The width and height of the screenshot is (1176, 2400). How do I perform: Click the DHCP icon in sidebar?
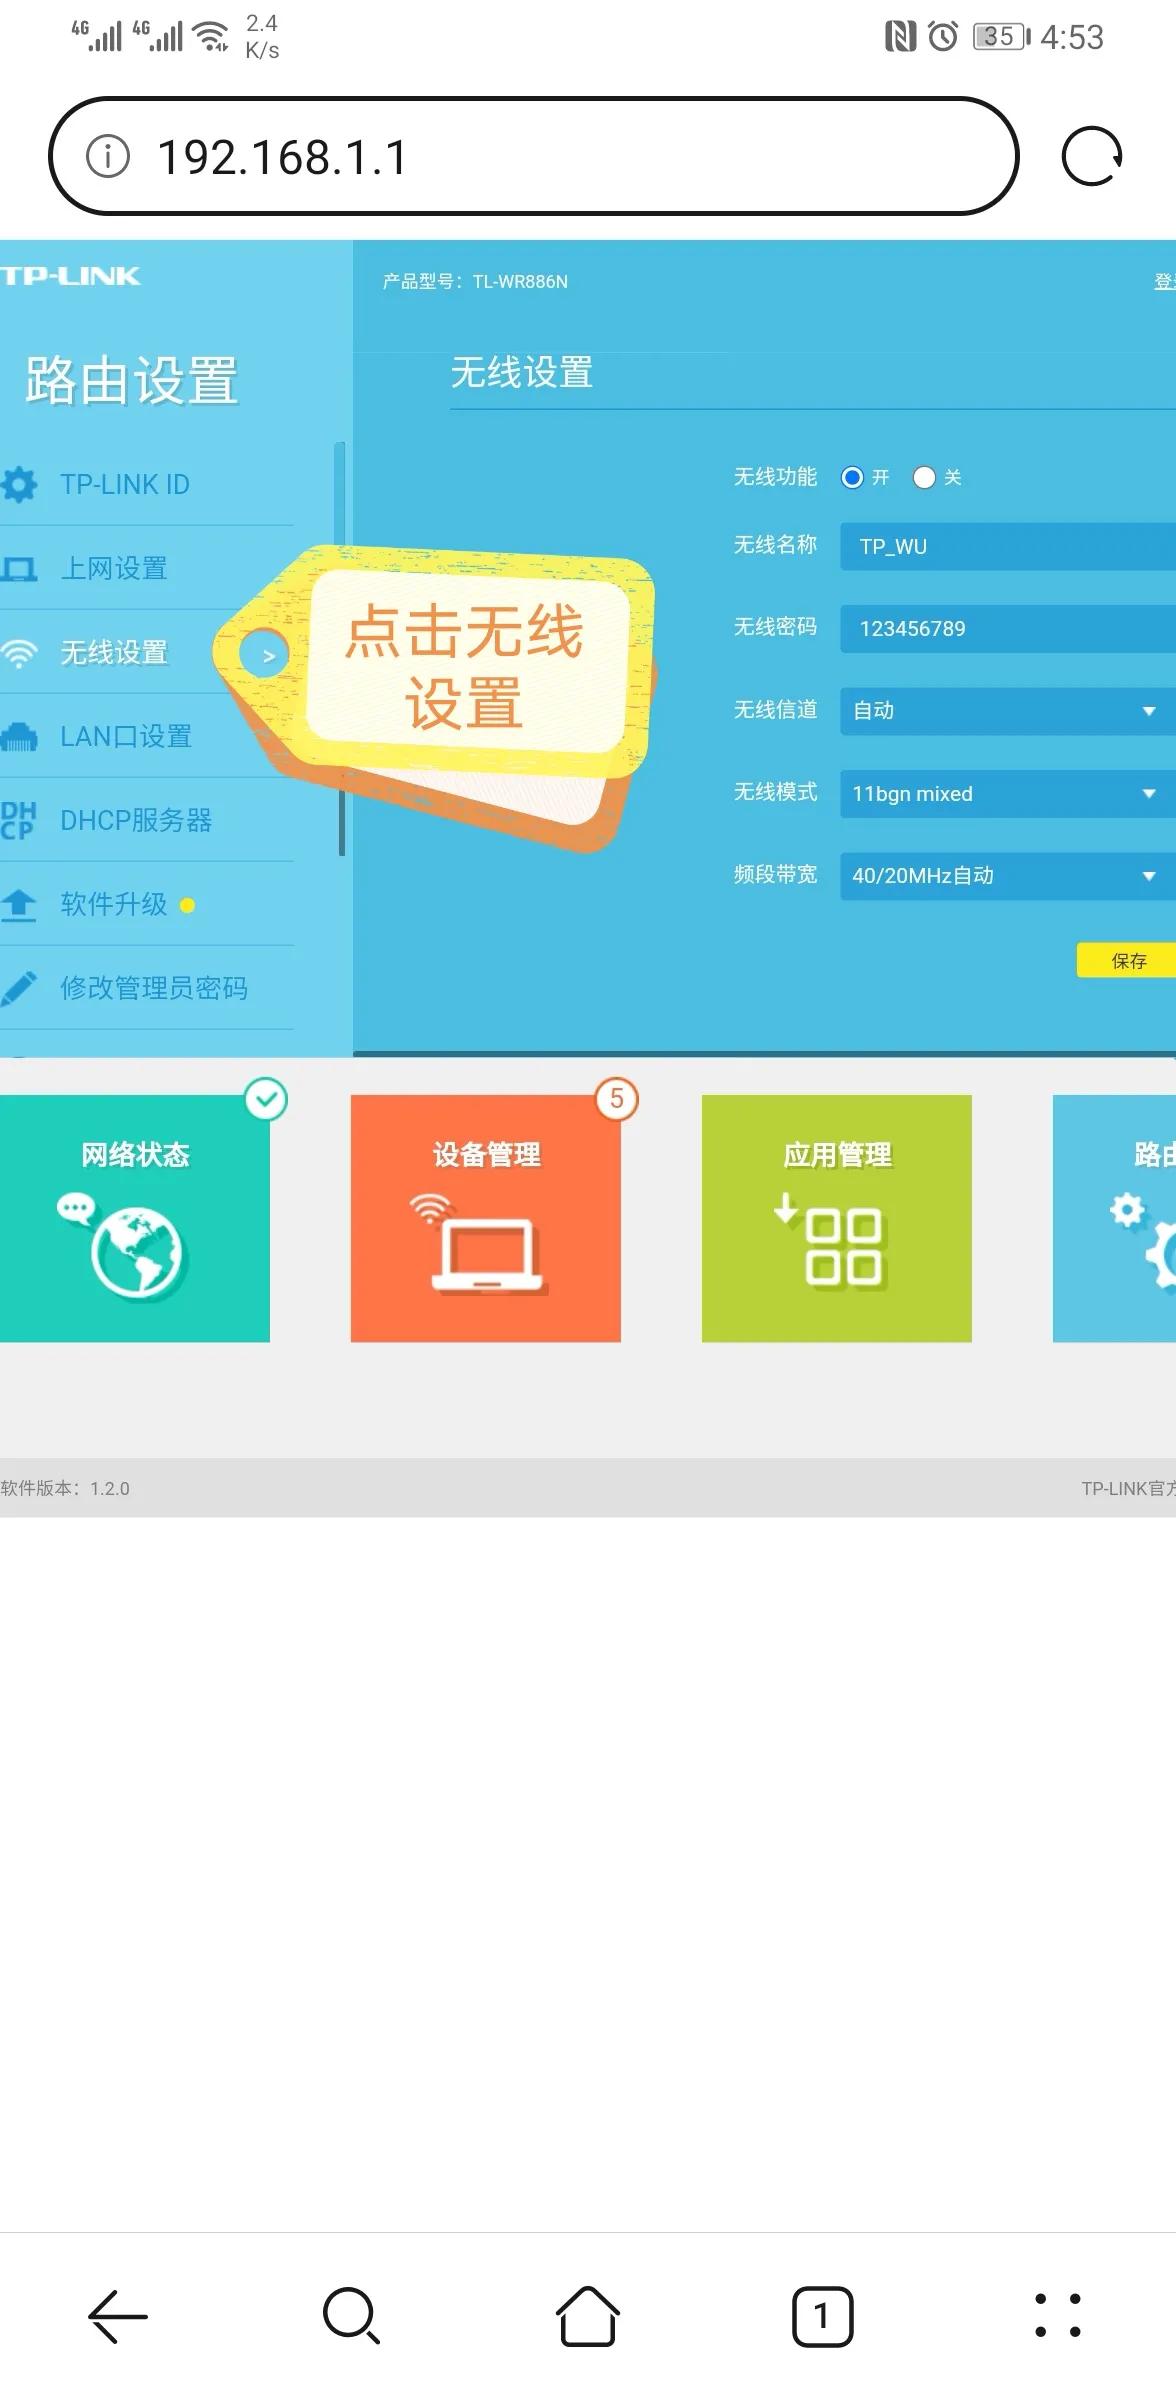pyautogui.click(x=18, y=820)
